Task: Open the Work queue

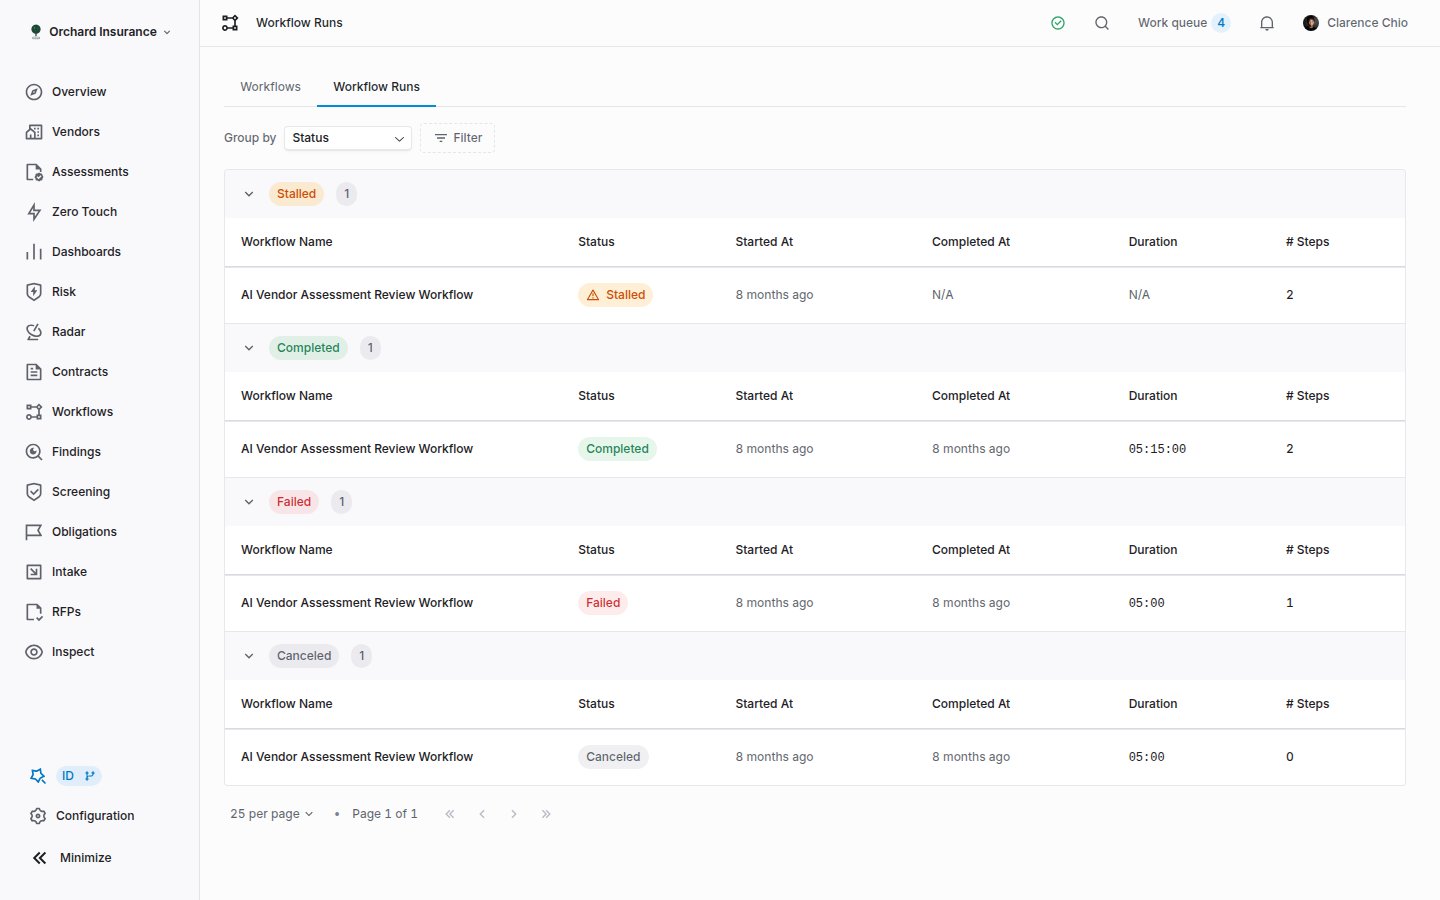Action: point(1183,23)
